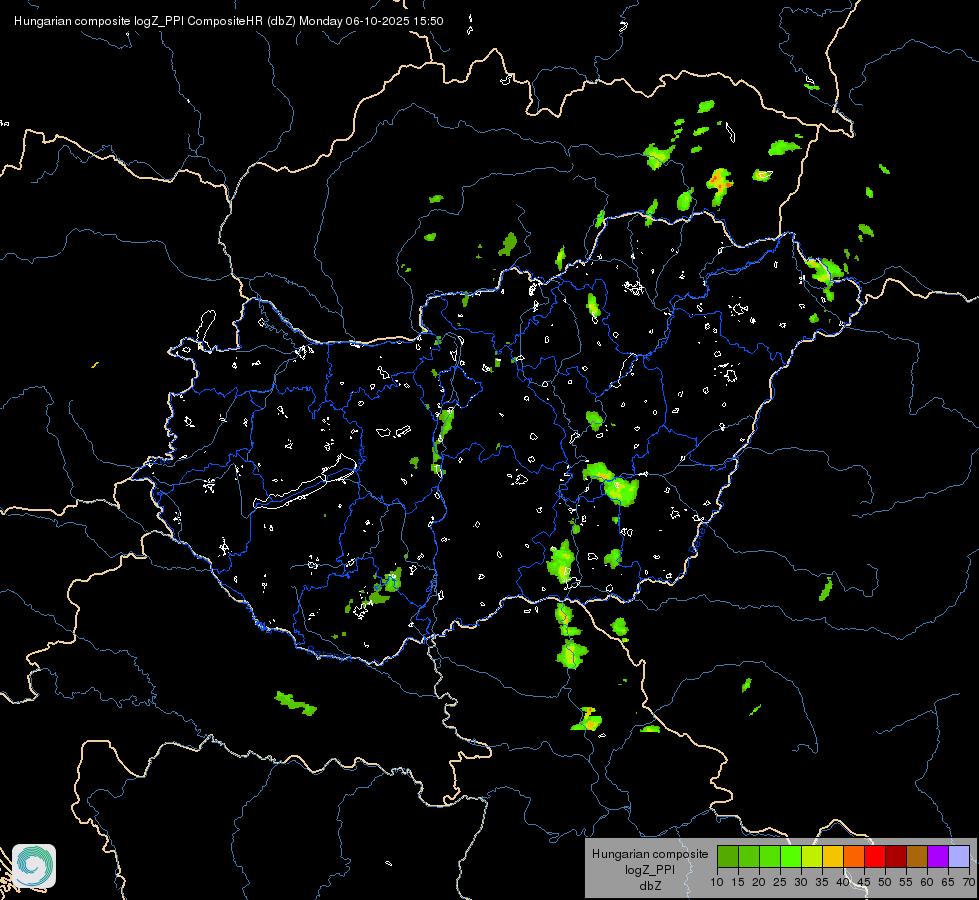Click the radar title text with date 06-10-2025 15:50
The height and width of the screenshot is (900, 979).
[x=229, y=21]
